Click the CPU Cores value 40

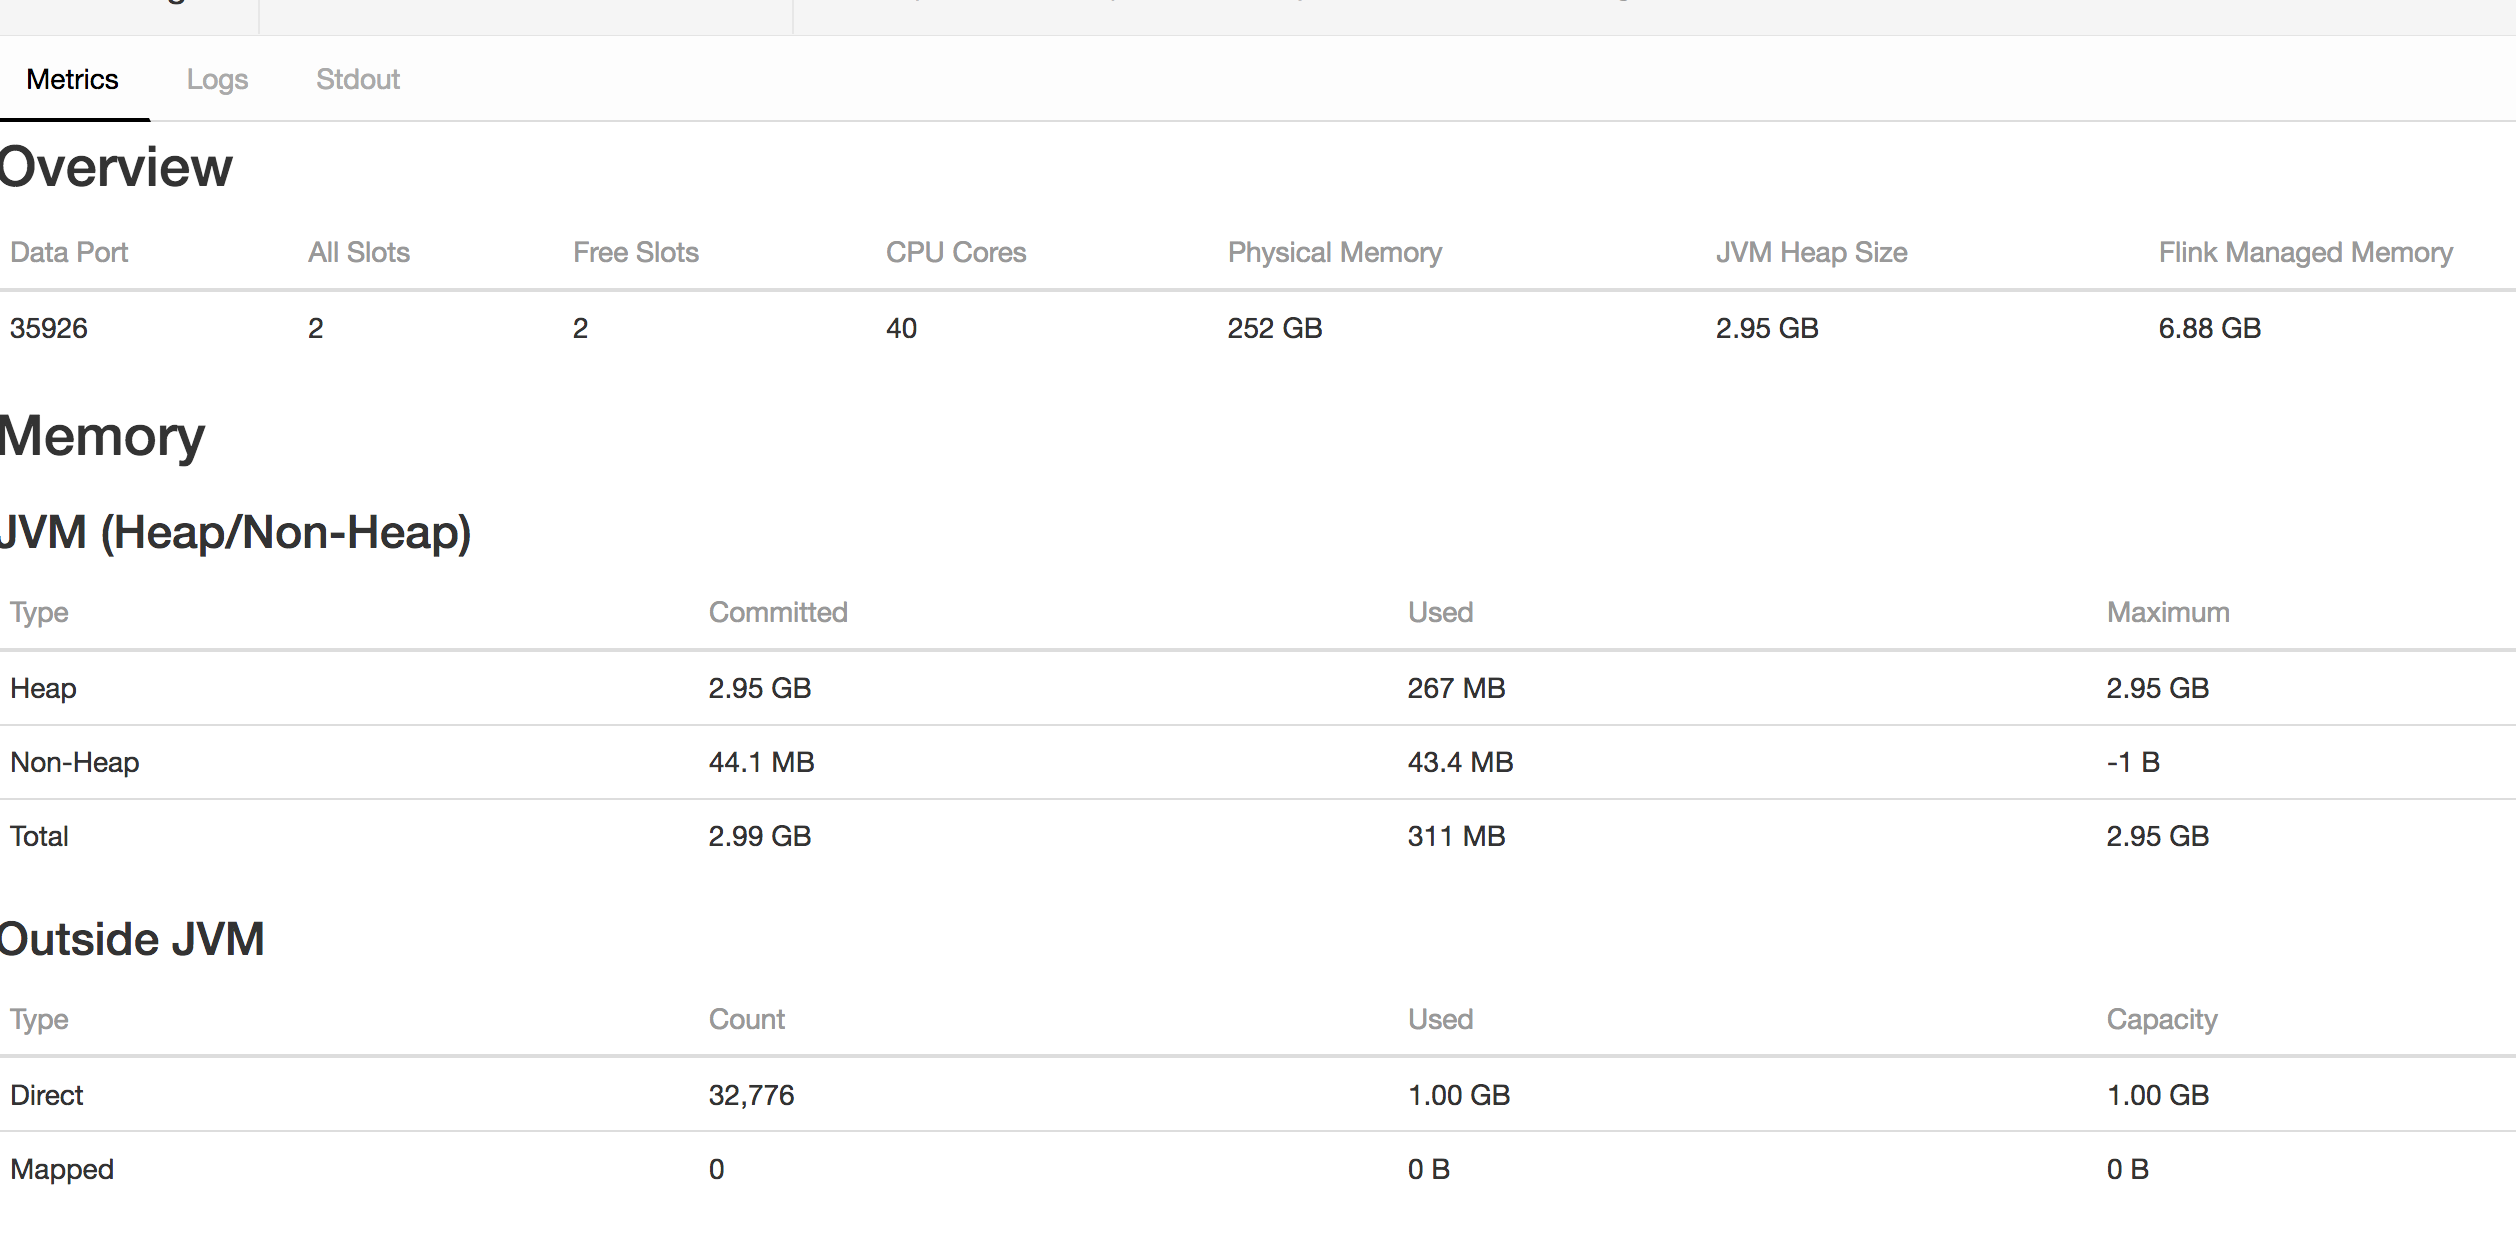pos(901,329)
